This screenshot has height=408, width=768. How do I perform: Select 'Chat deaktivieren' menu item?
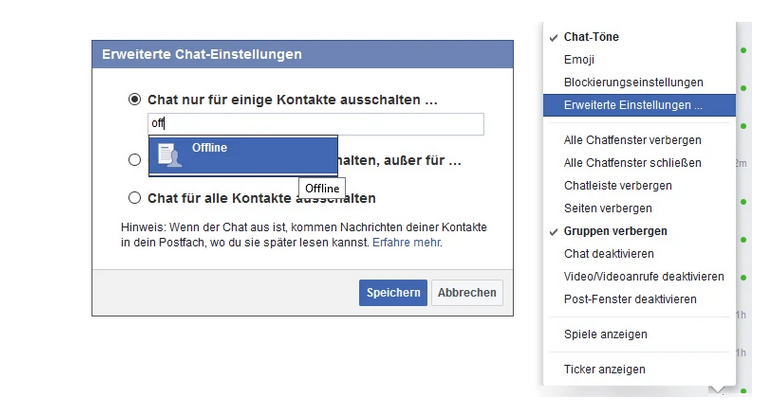click(639, 254)
